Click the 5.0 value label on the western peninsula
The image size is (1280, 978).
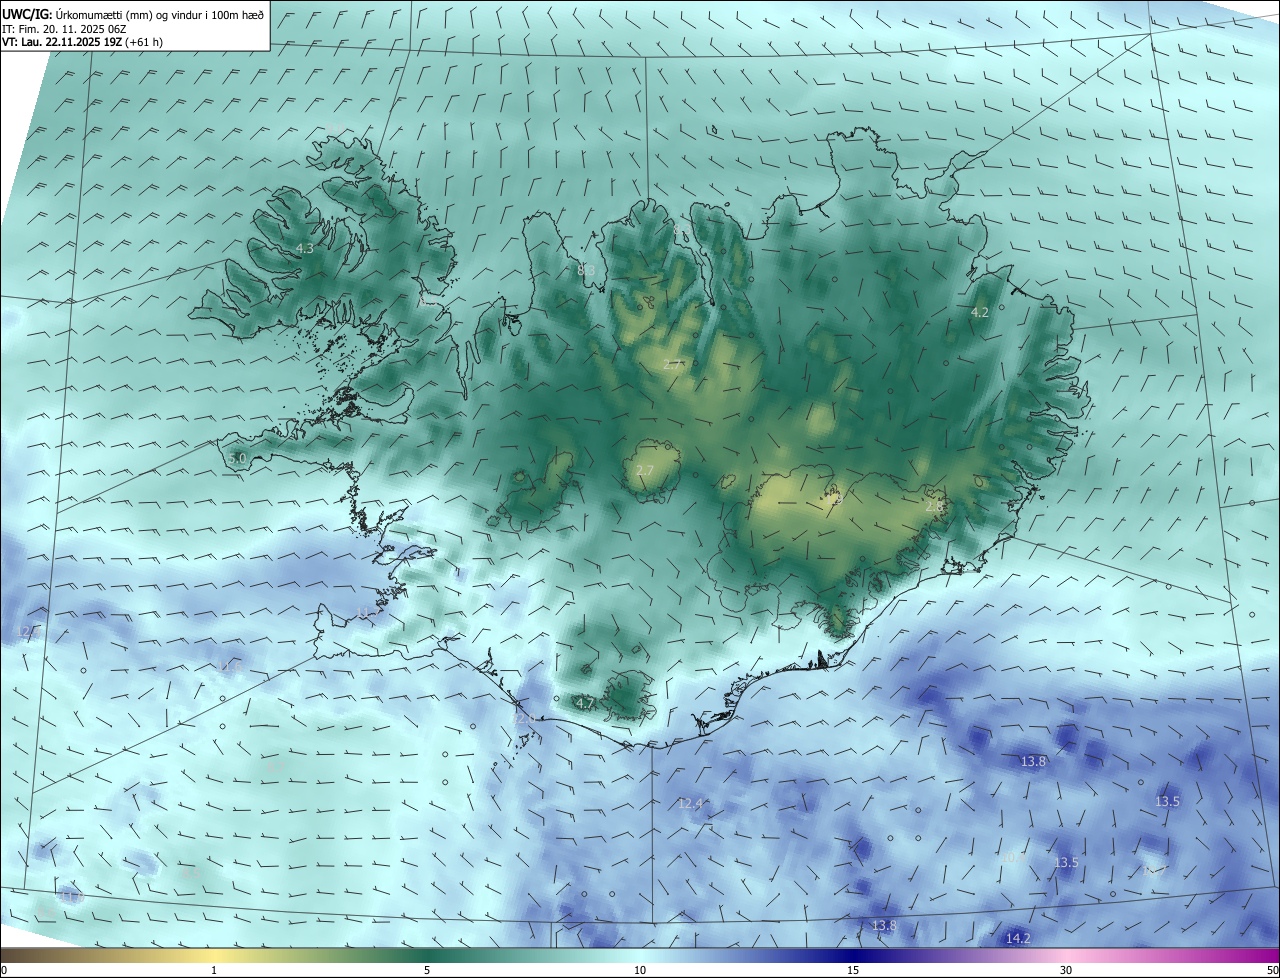coord(237,458)
